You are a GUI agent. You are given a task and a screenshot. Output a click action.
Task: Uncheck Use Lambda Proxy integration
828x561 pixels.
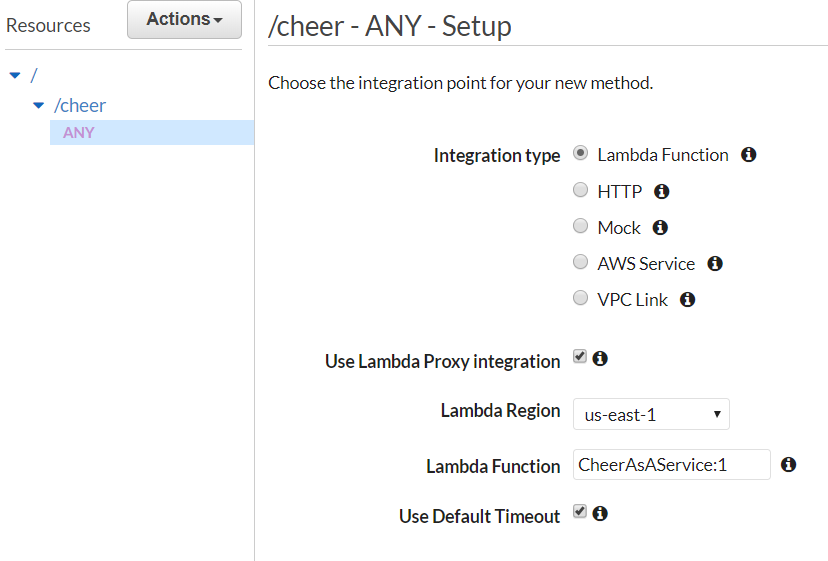(x=580, y=357)
